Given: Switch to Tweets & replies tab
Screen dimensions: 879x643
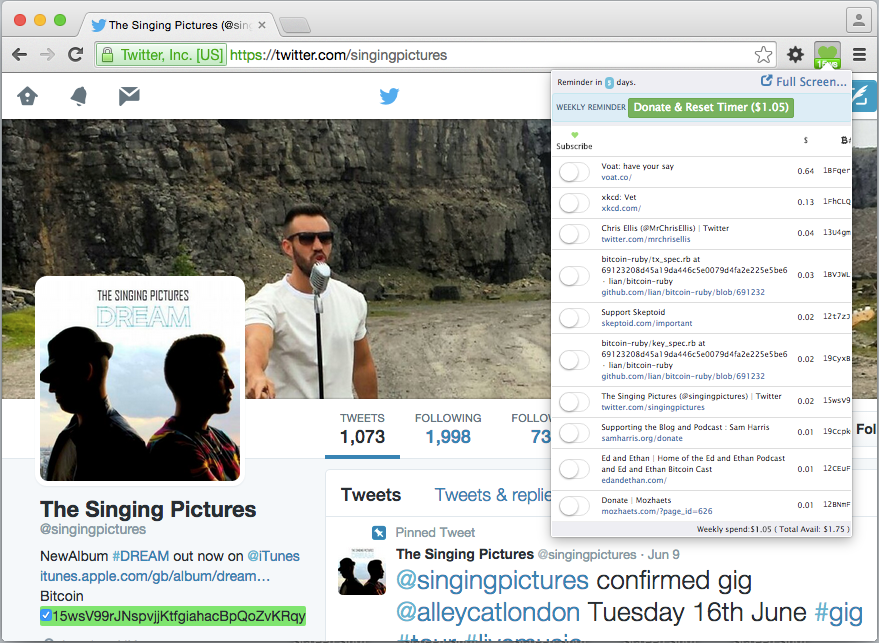Looking at the screenshot, I should (x=493, y=495).
